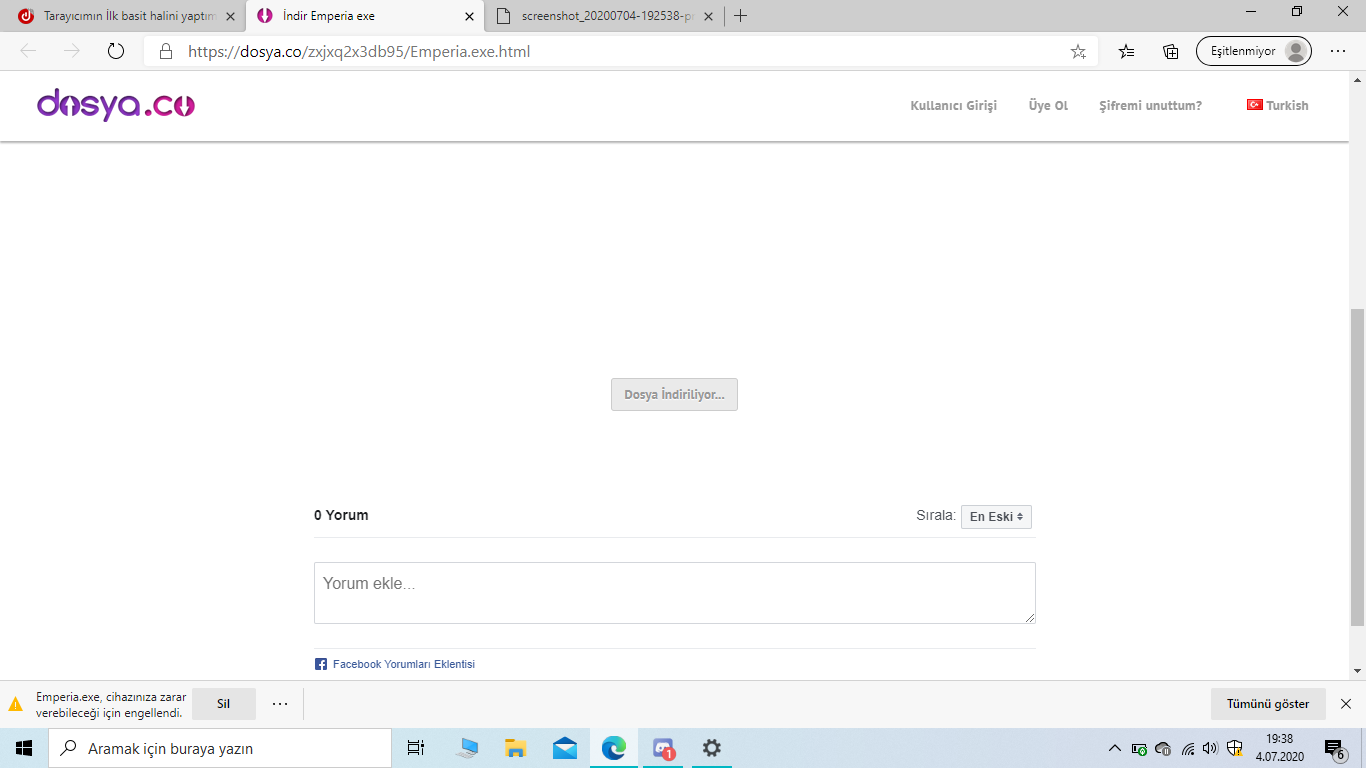The height and width of the screenshot is (768, 1366).
Task: Open the Favorites list icon
Action: [x=1127, y=51]
